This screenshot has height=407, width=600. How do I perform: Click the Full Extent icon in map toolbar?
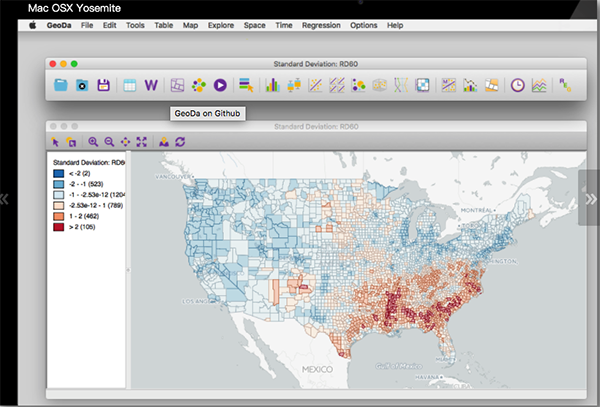pyautogui.click(x=141, y=143)
